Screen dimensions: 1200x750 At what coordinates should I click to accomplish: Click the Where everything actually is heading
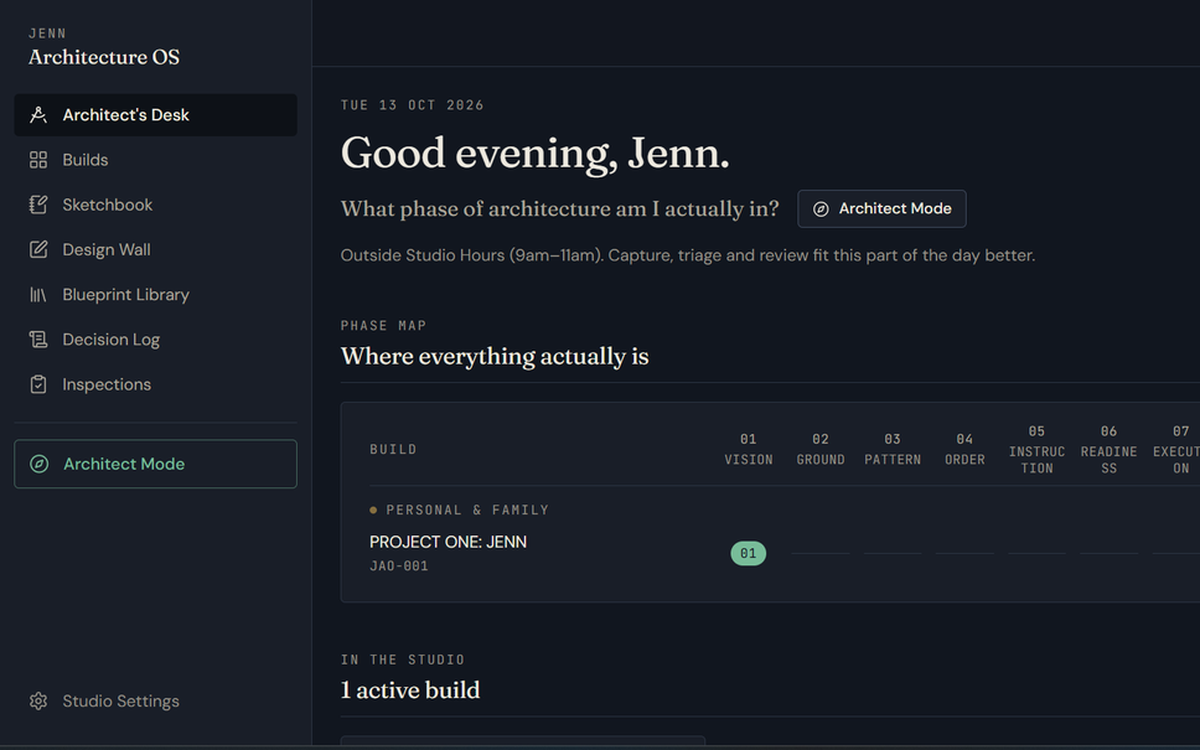click(x=495, y=356)
